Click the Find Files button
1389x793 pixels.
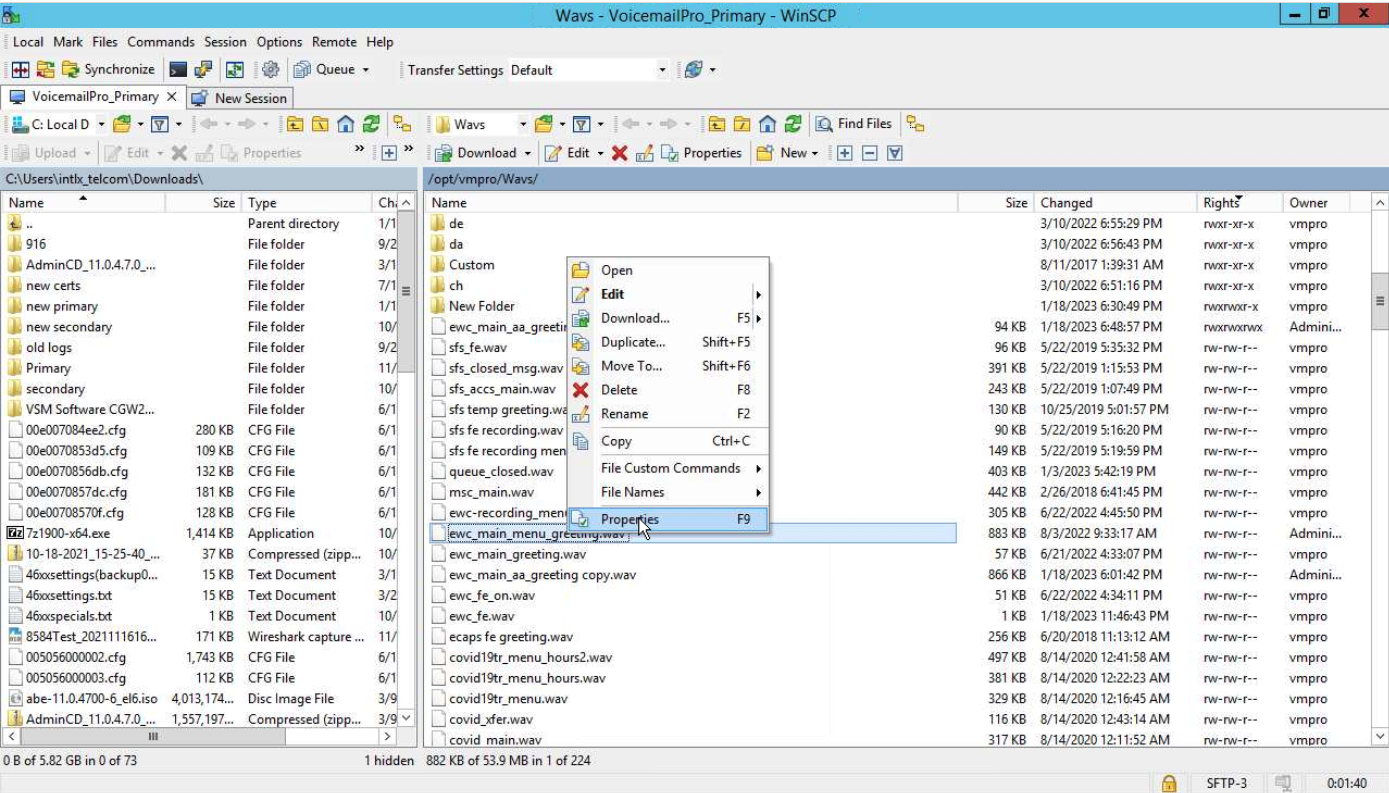pos(853,124)
